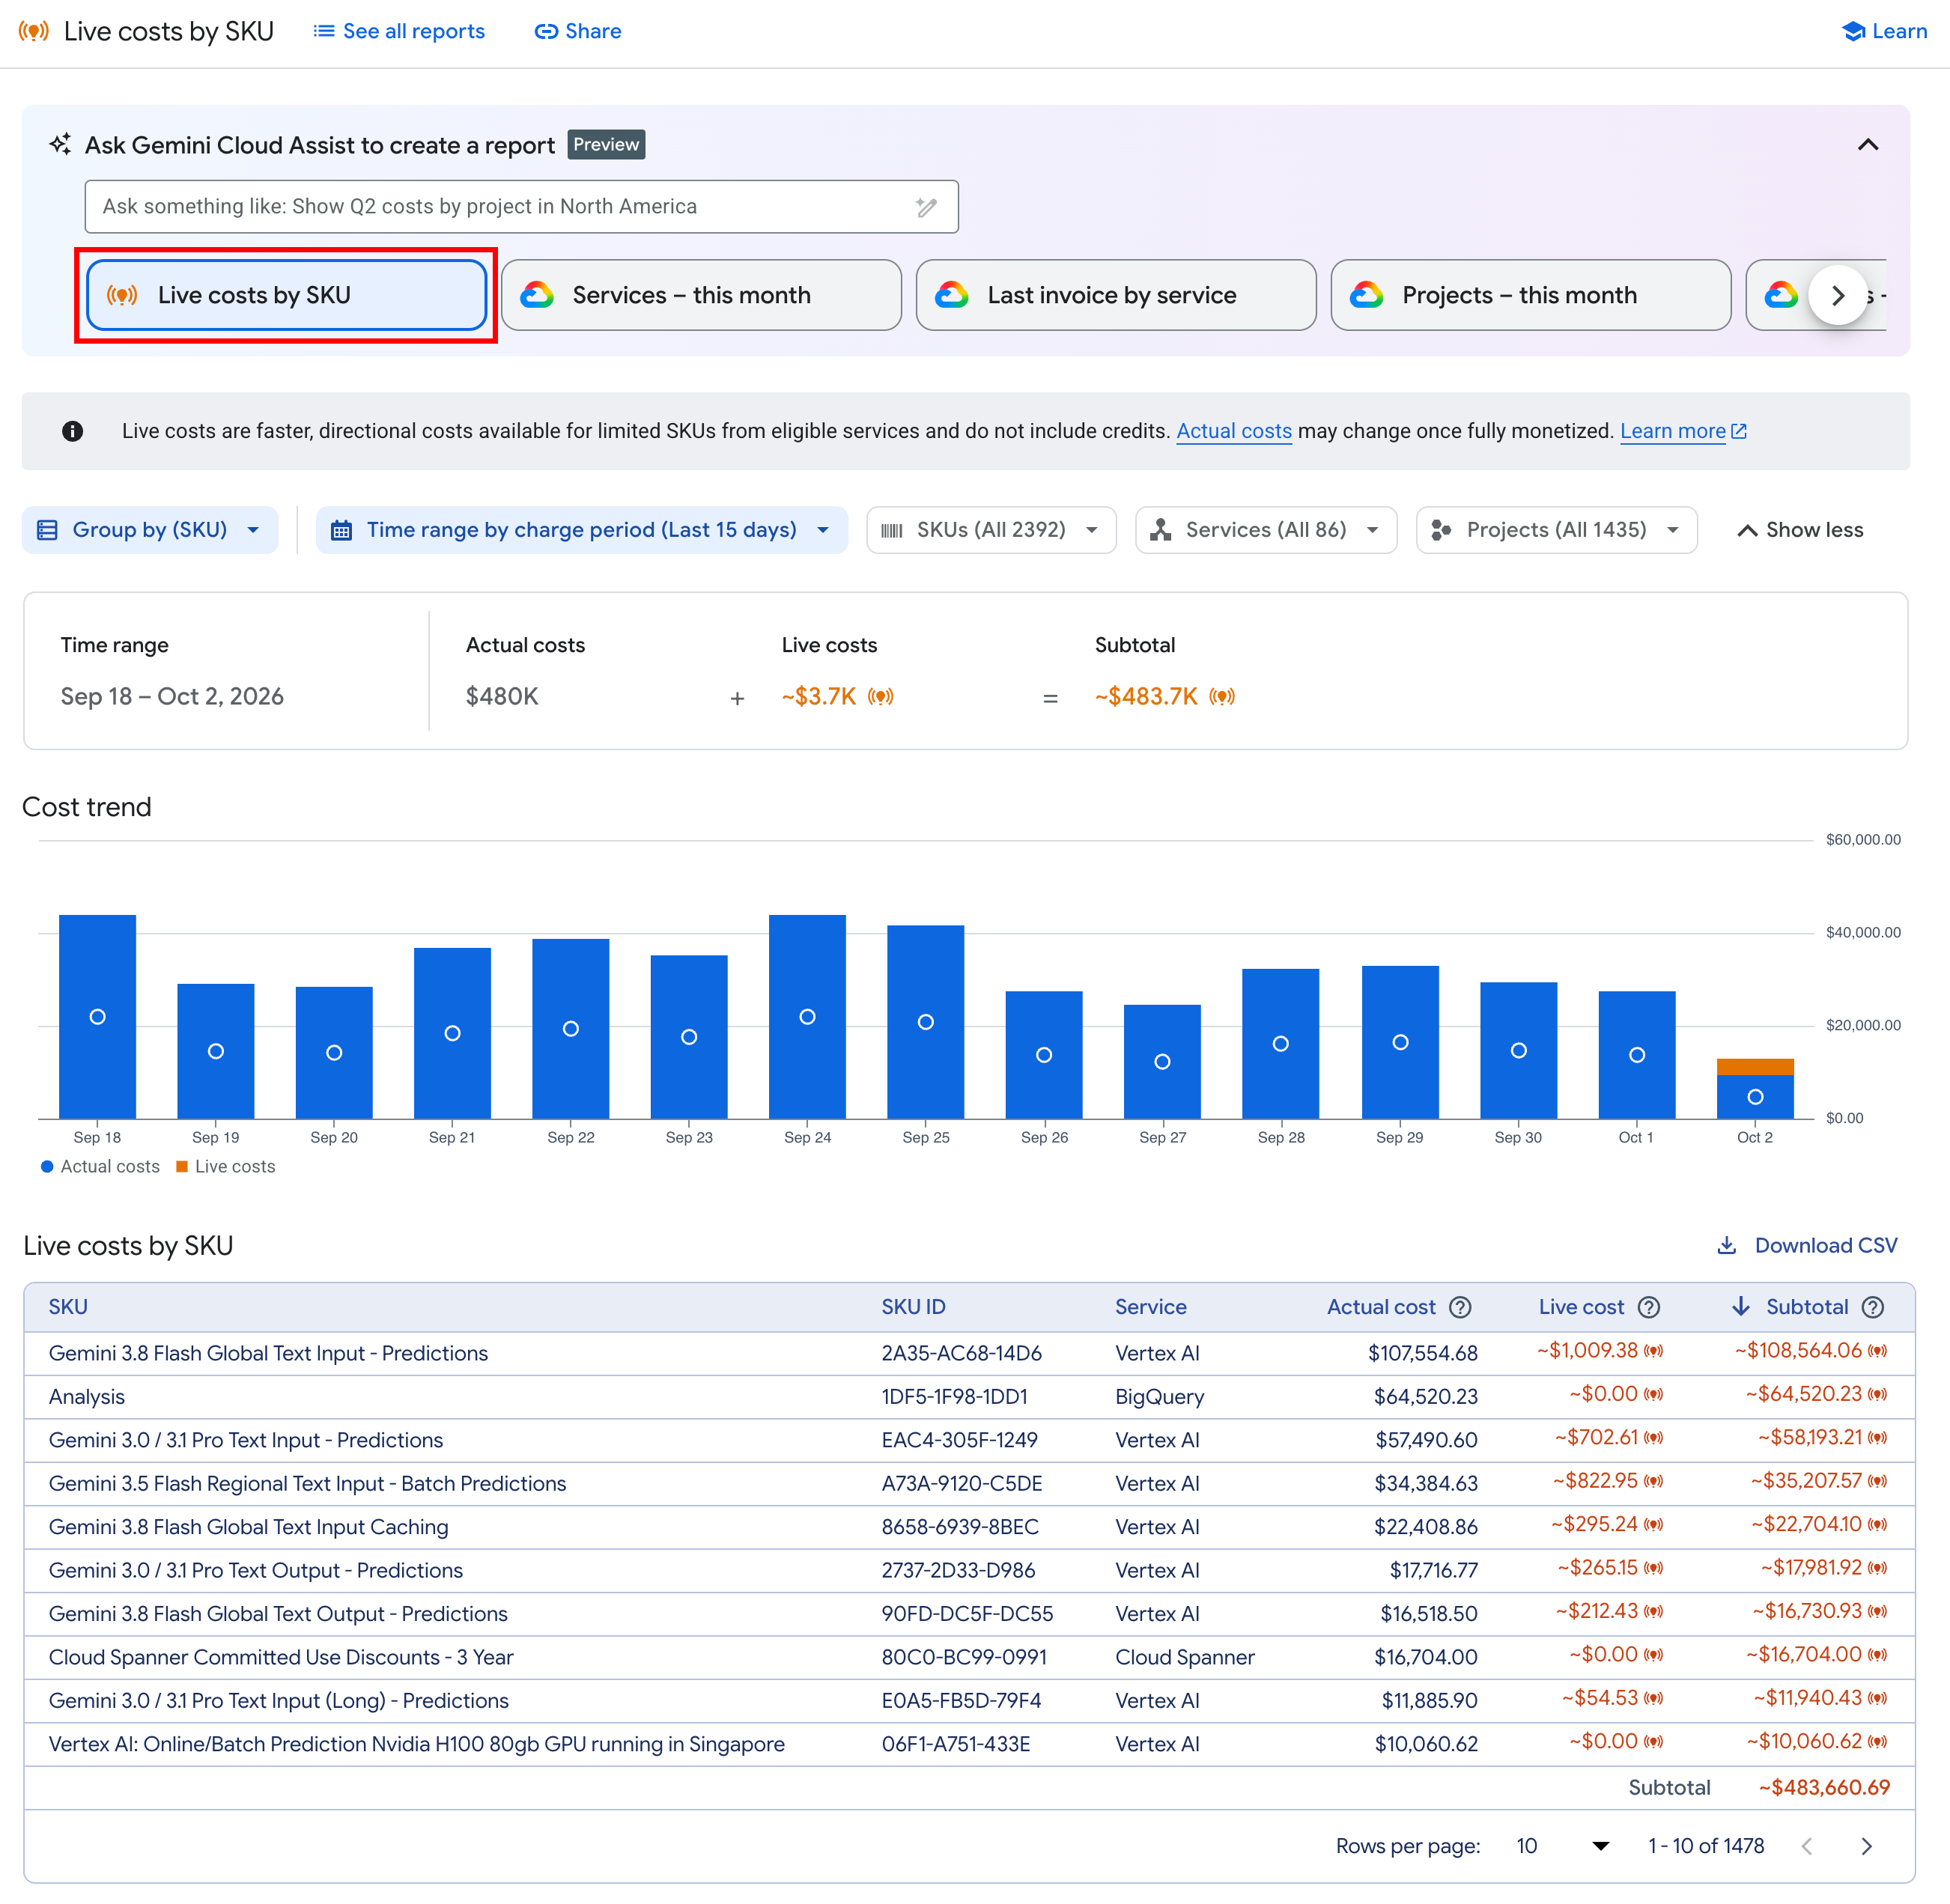Click the magic pen icon in prompt field
The width and height of the screenshot is (1950, 1904).
926,207
